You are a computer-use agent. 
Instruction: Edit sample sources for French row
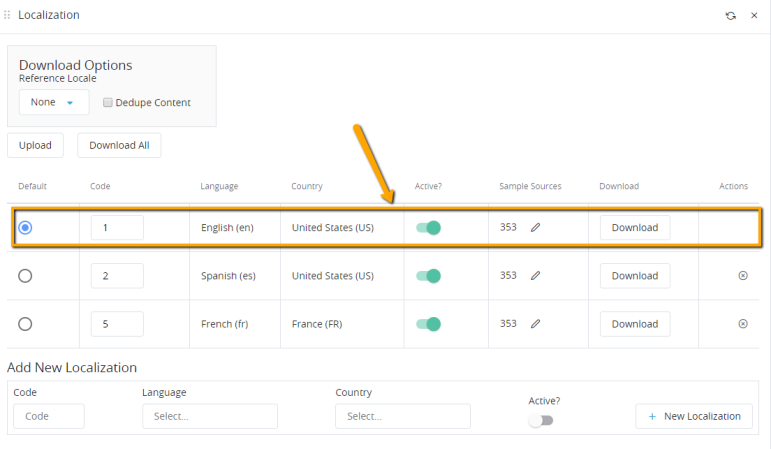[535, 324]
